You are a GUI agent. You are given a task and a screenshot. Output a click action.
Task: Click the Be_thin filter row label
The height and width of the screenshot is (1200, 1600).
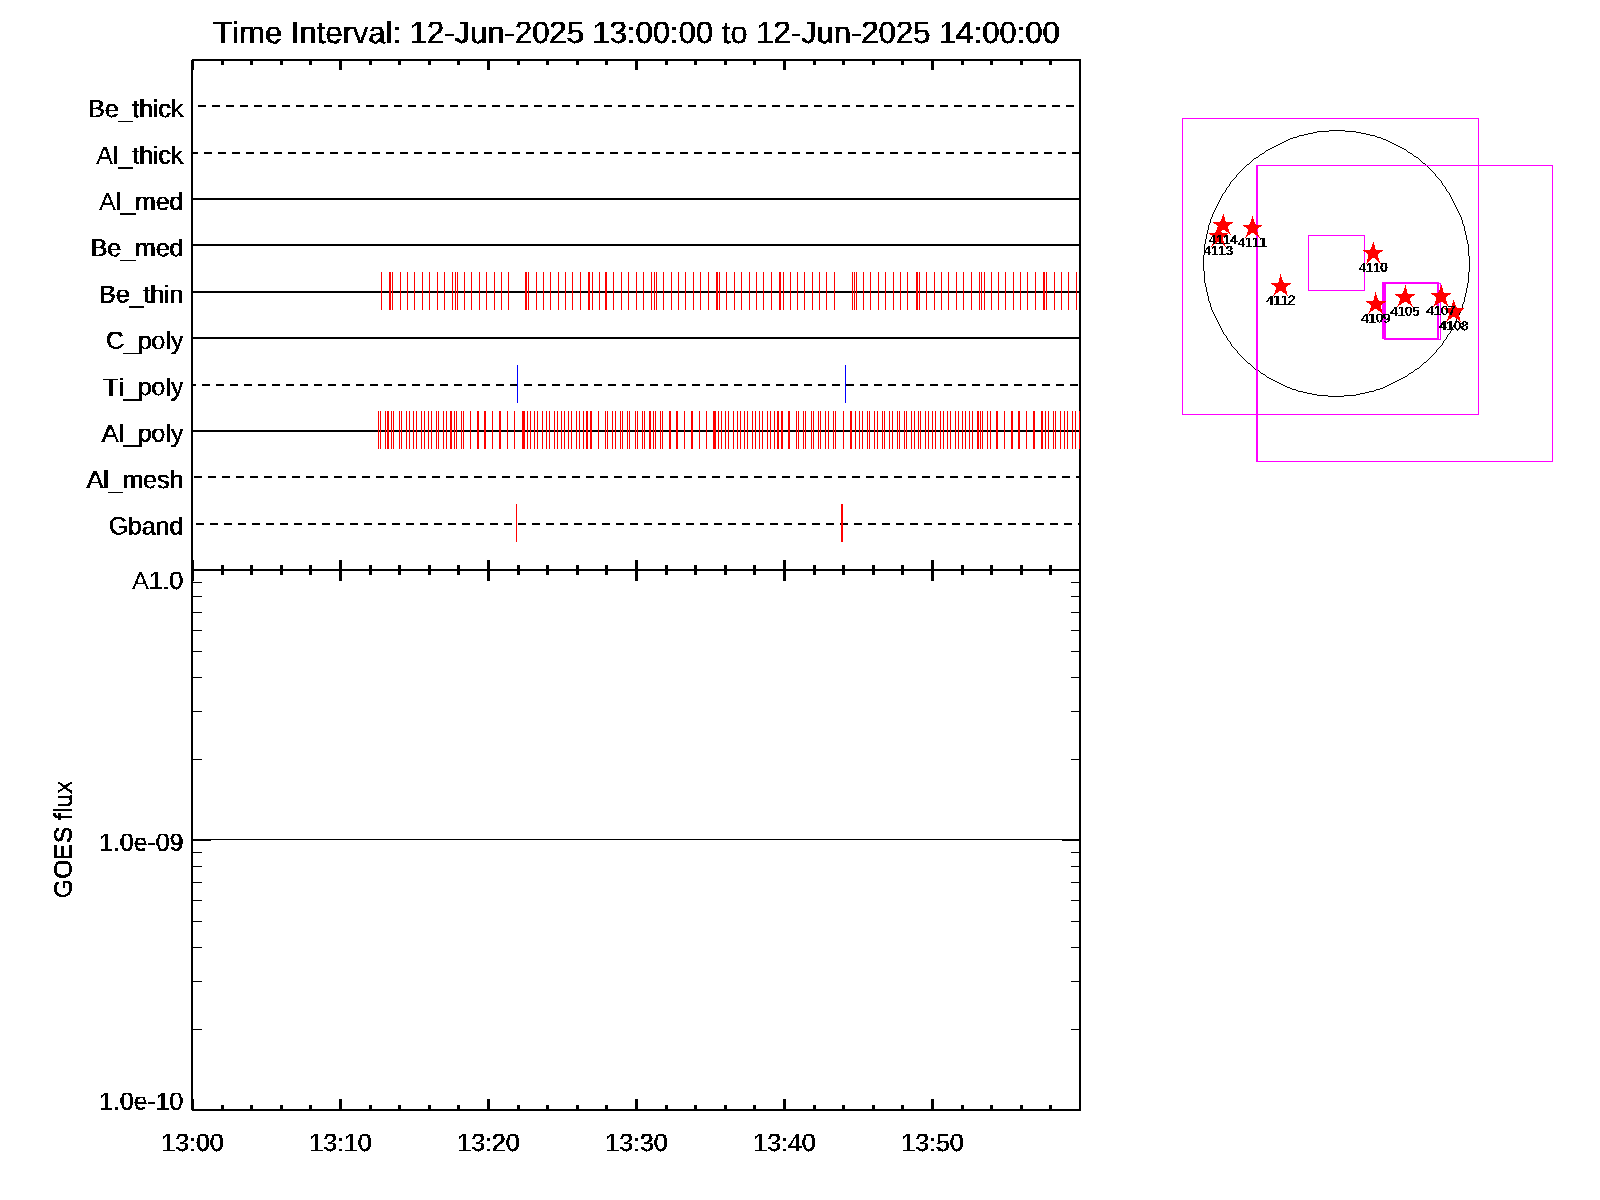tap(141, 295)
